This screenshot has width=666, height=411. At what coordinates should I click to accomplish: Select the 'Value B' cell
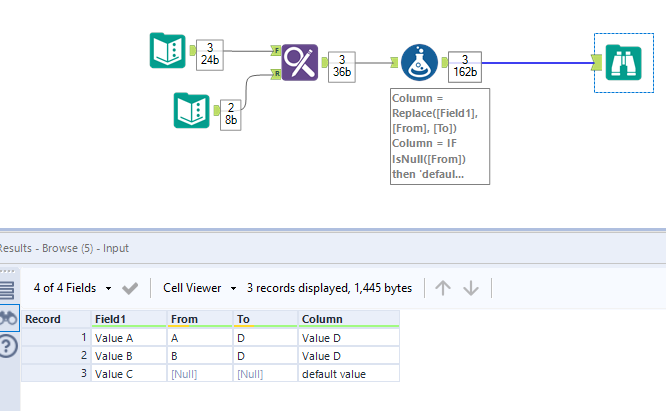click(x=129, y=356)
